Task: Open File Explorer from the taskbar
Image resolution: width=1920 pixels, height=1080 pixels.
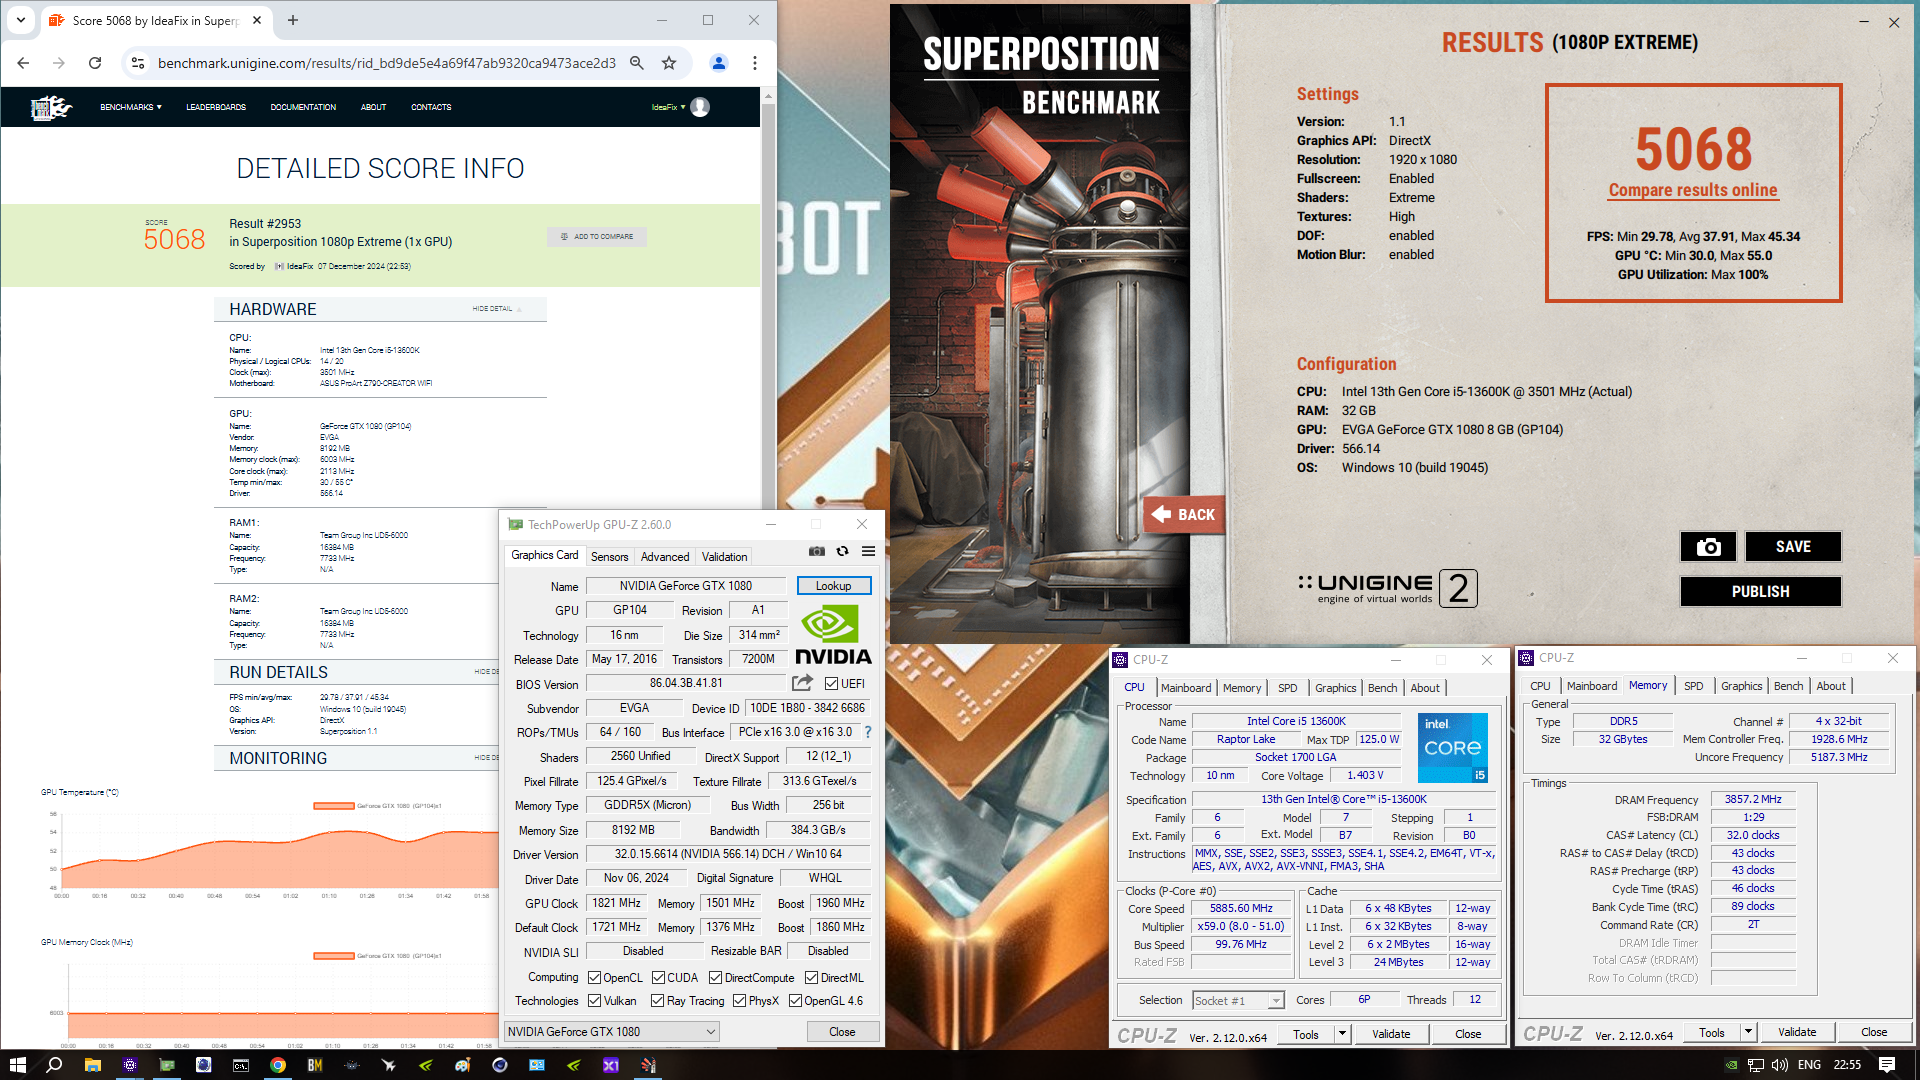Action: point(92,1065)
